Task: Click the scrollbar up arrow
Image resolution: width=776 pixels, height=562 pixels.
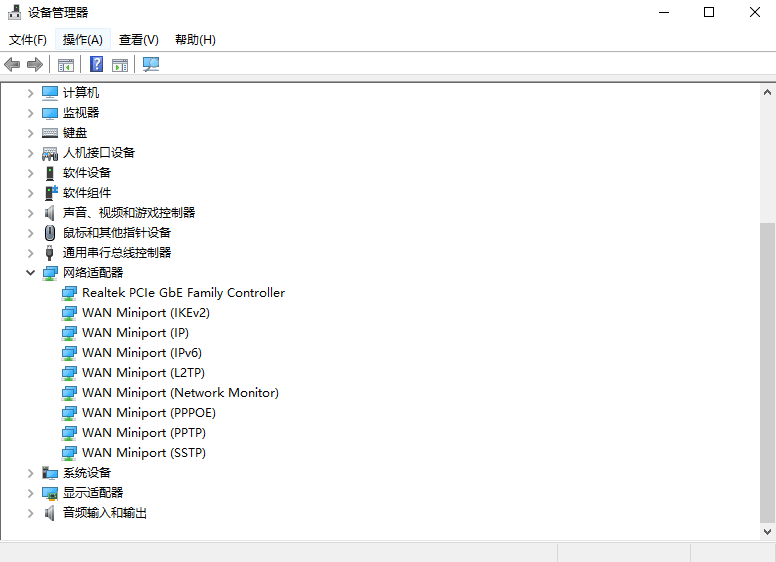Action: [768, 92]
